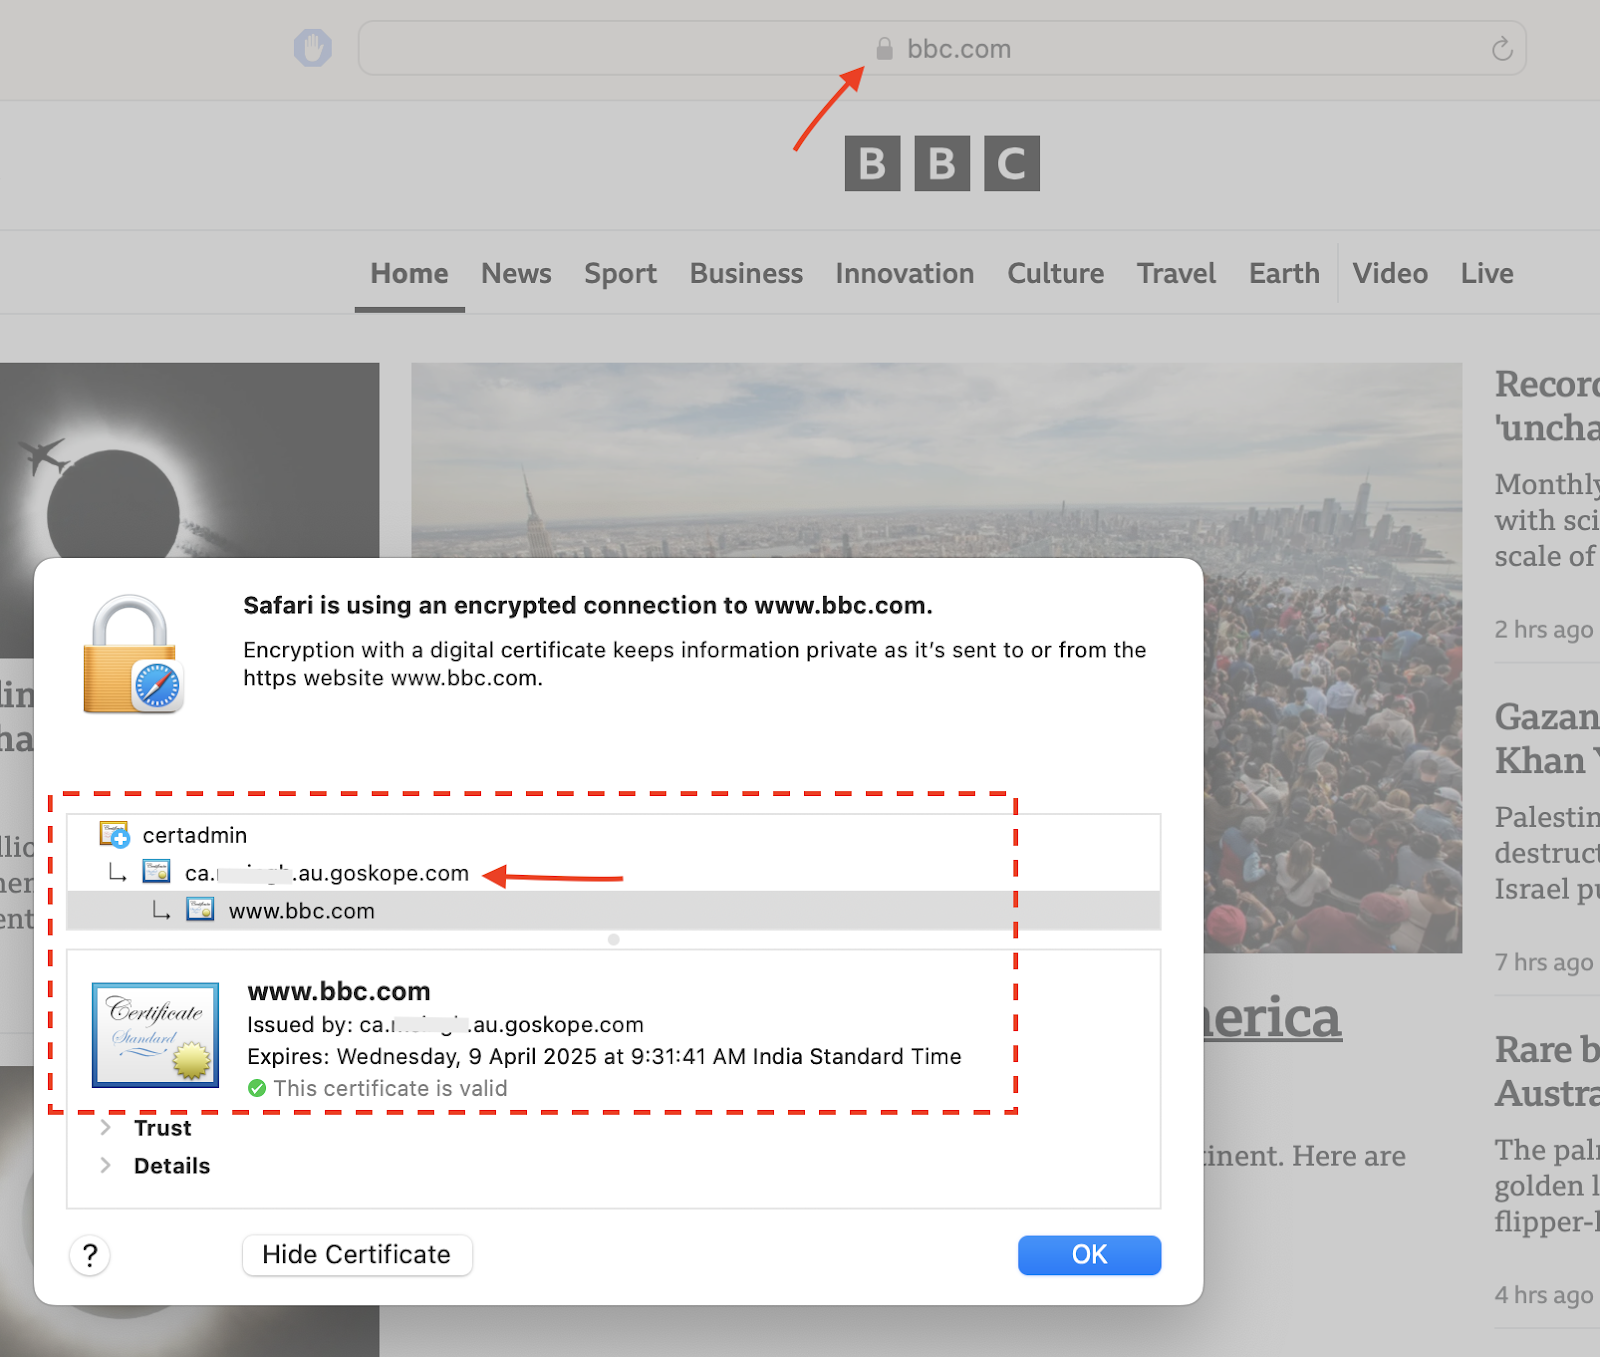Click the bold www.bbc.com certificate title

(339, 991)
